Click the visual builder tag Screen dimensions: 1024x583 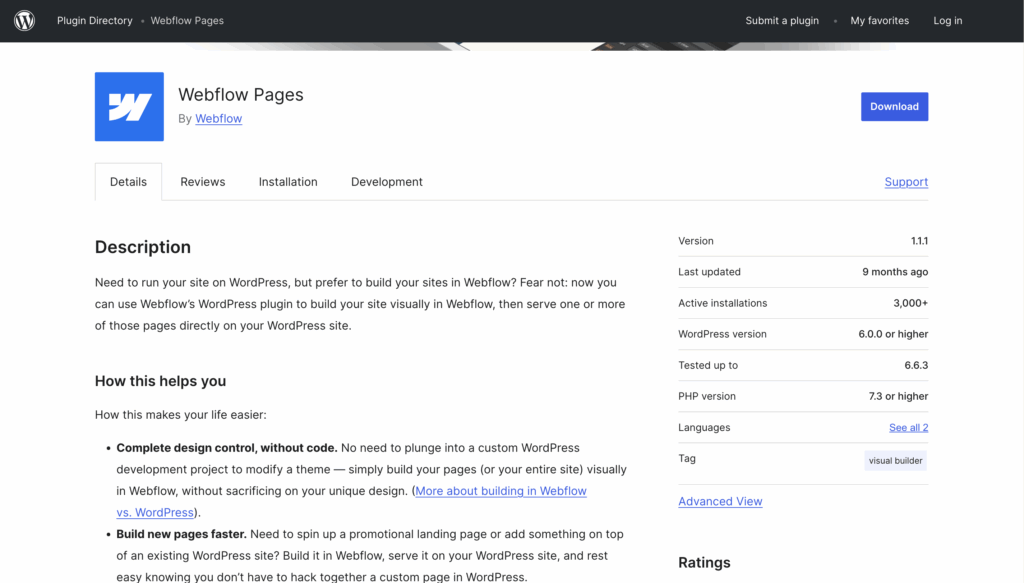click(895, 461)
